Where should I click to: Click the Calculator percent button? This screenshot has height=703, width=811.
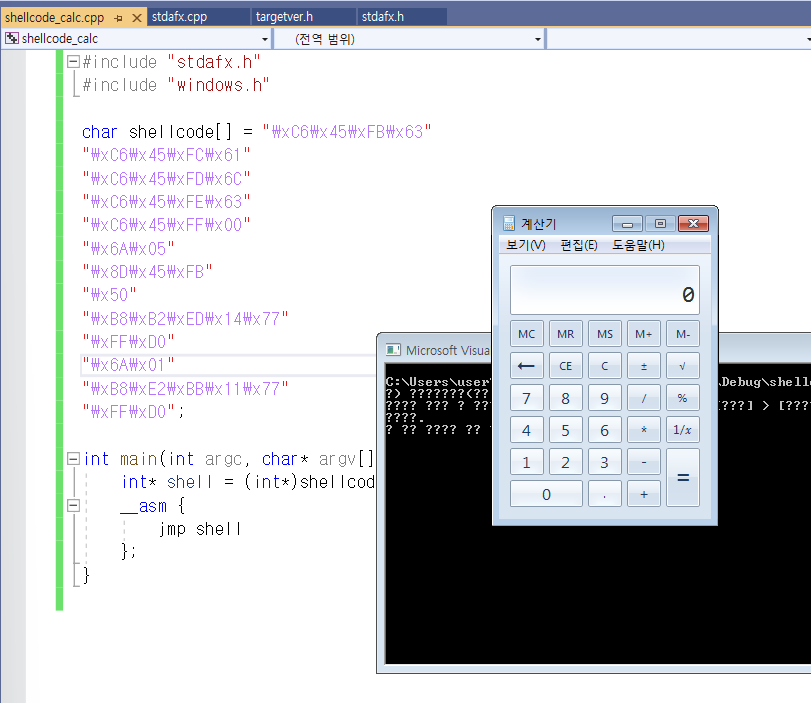tap(683, 398)
